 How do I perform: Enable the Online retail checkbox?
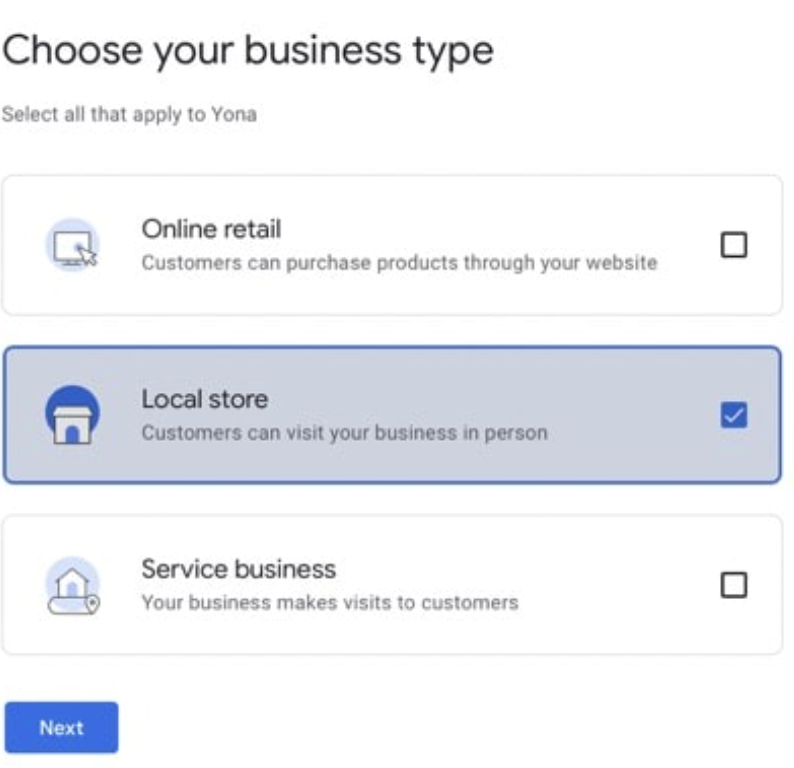click(734, 245)
